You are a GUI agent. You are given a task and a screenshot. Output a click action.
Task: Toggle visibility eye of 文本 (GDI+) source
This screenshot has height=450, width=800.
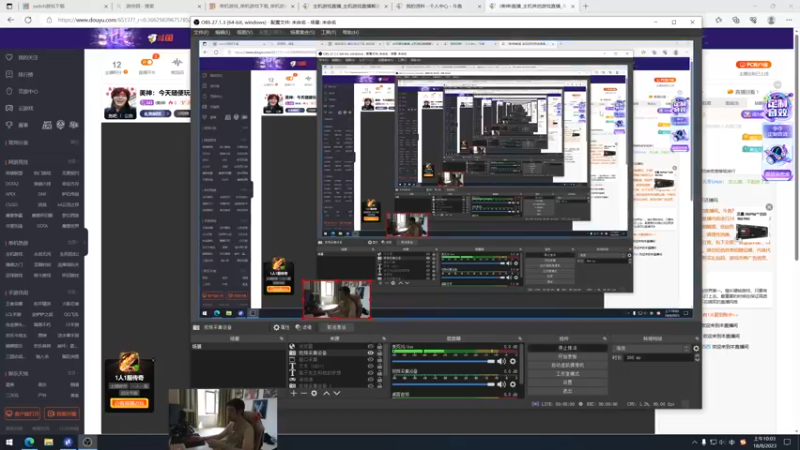tap(371, 366)
